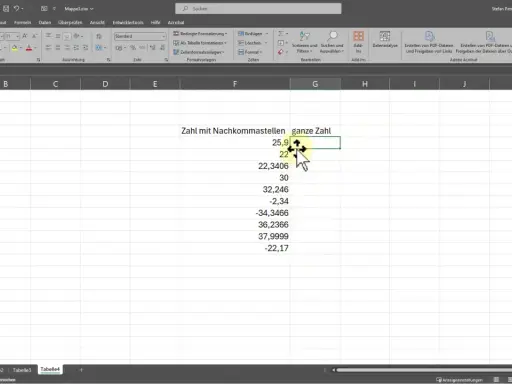
Task: Open the Standard number format dropdown
Action: click(163, 36)
